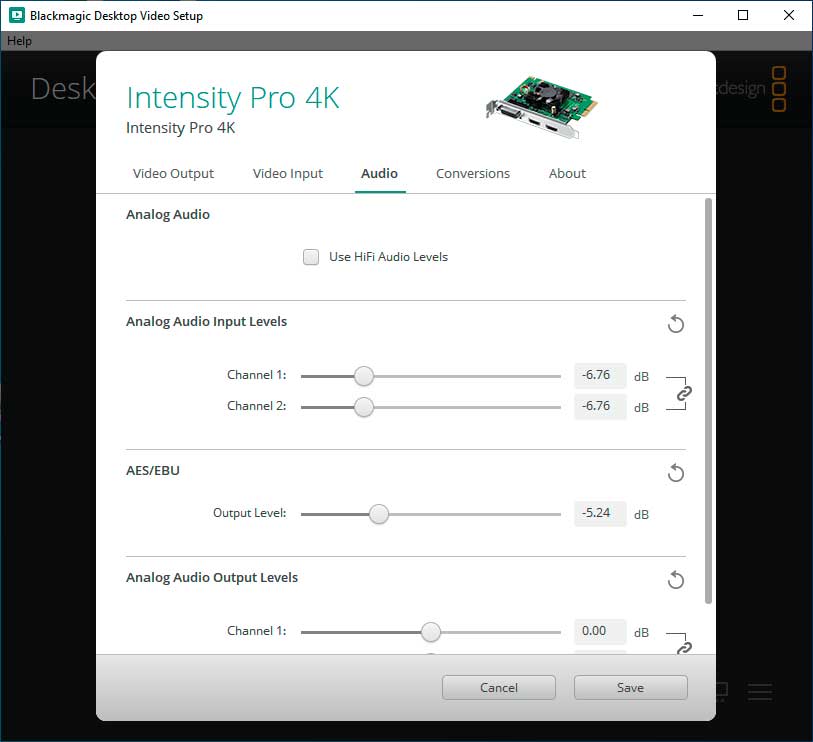Open the Help menu

[x=19, y=40]
